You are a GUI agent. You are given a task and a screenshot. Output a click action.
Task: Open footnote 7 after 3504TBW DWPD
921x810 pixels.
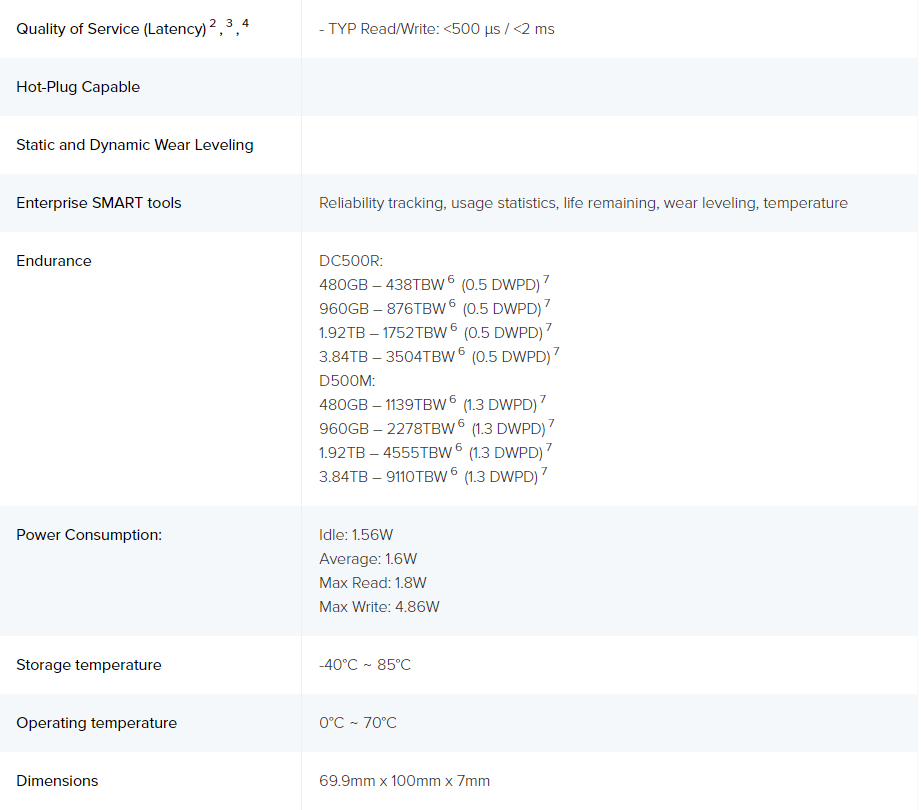[x=556, y=351]
